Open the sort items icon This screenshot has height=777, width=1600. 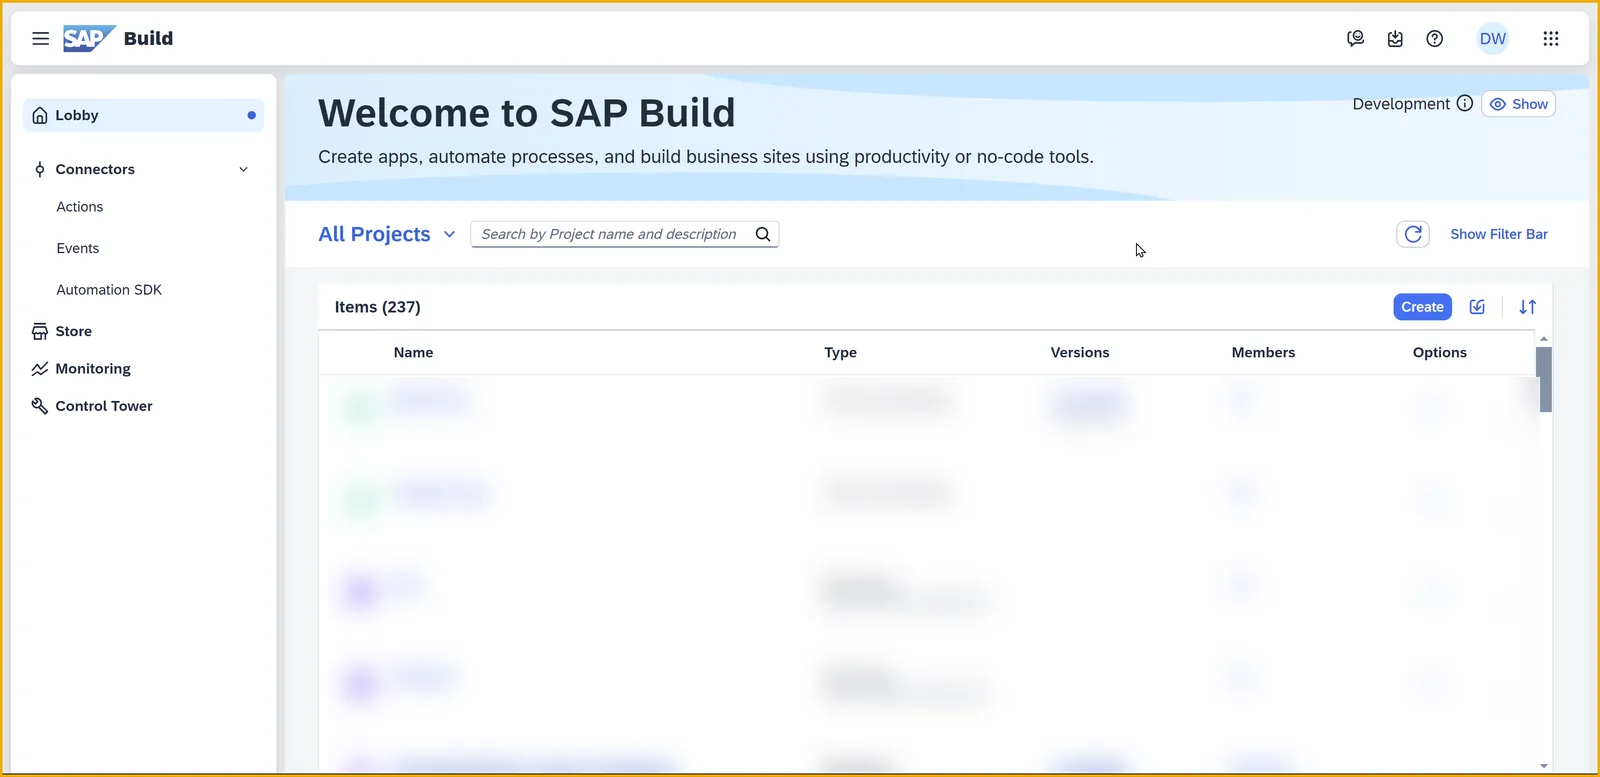[1528, 307]
